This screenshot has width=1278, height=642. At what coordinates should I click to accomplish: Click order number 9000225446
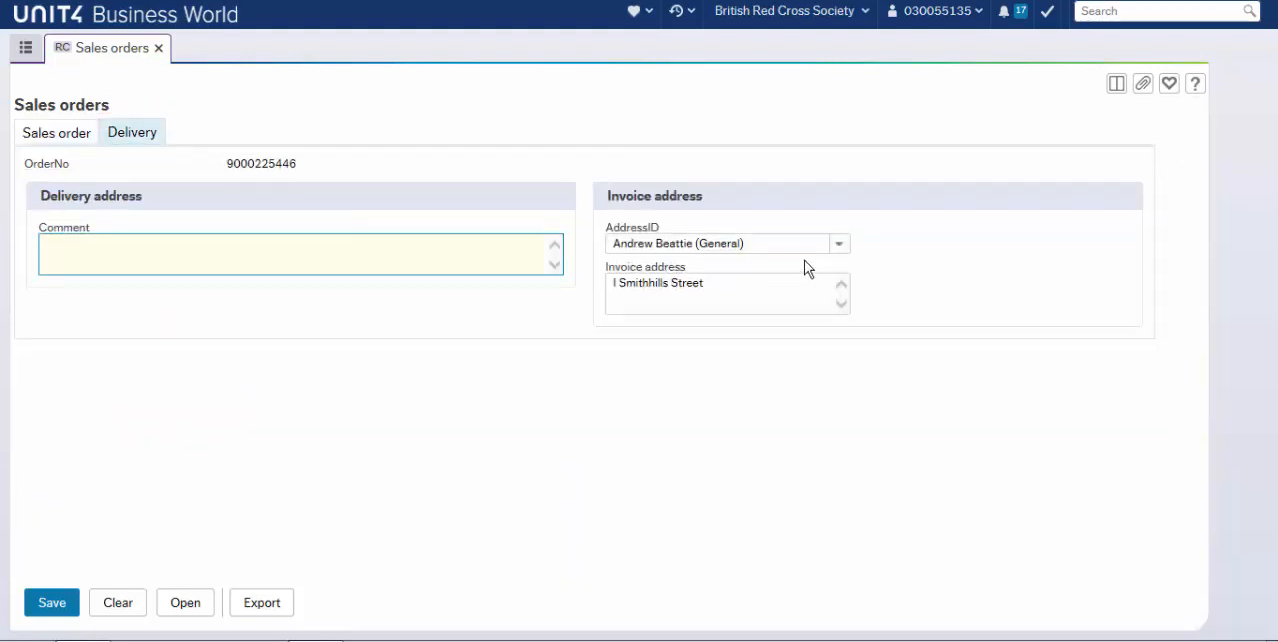point(261,164)
